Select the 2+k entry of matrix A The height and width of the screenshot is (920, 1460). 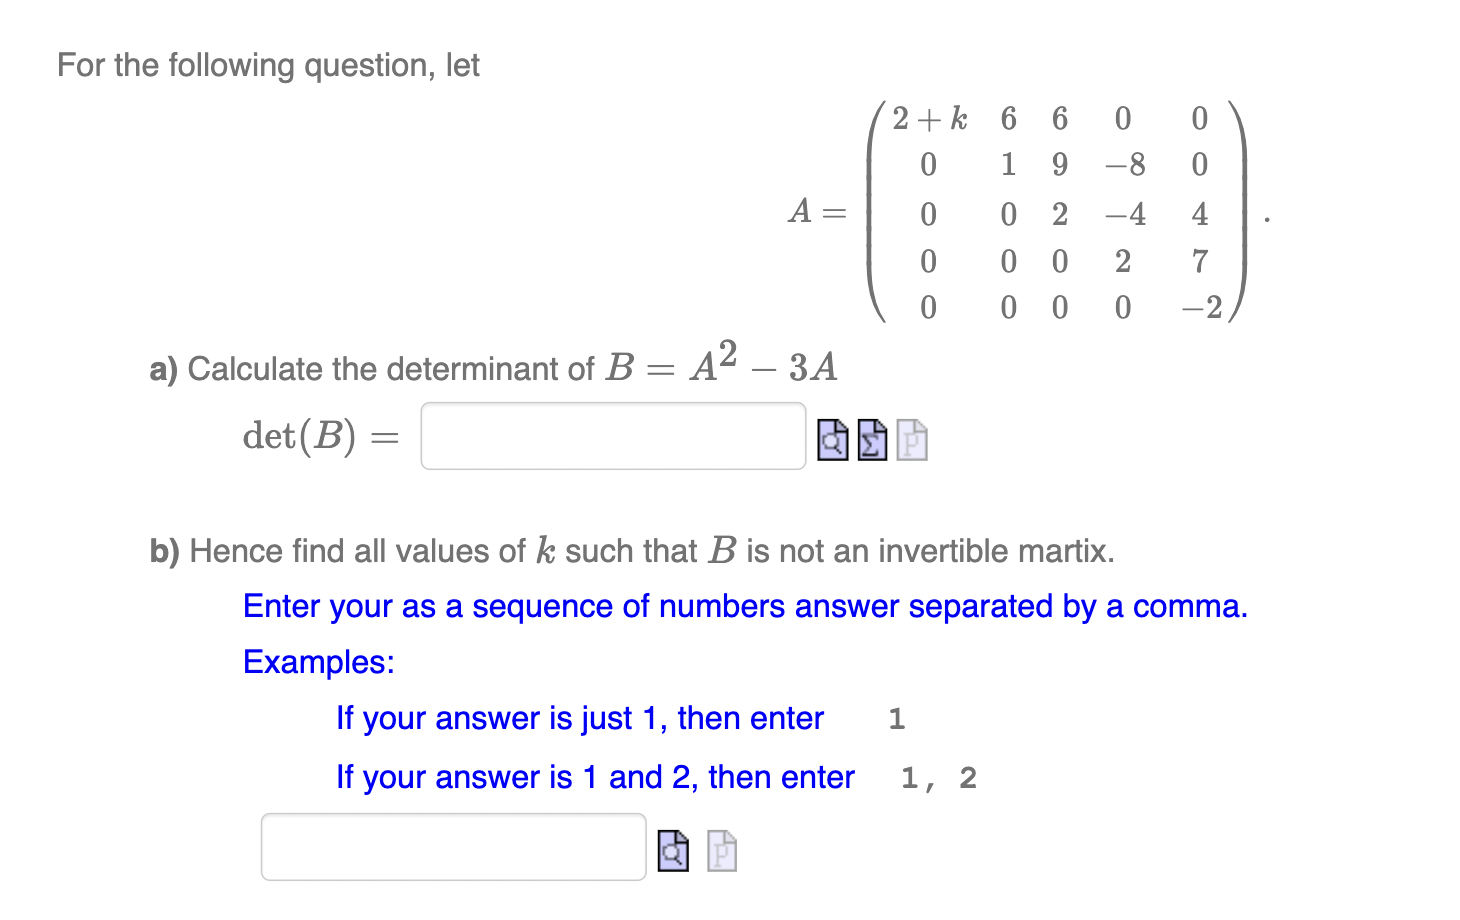(x=930, y=118)
